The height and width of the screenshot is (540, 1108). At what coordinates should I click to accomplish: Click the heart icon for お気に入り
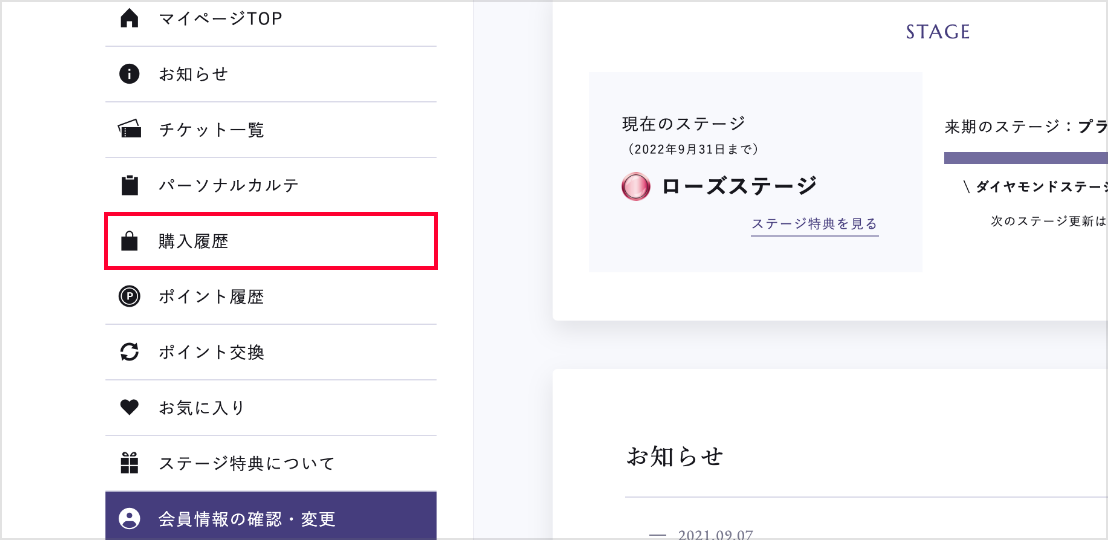point(129,408)
